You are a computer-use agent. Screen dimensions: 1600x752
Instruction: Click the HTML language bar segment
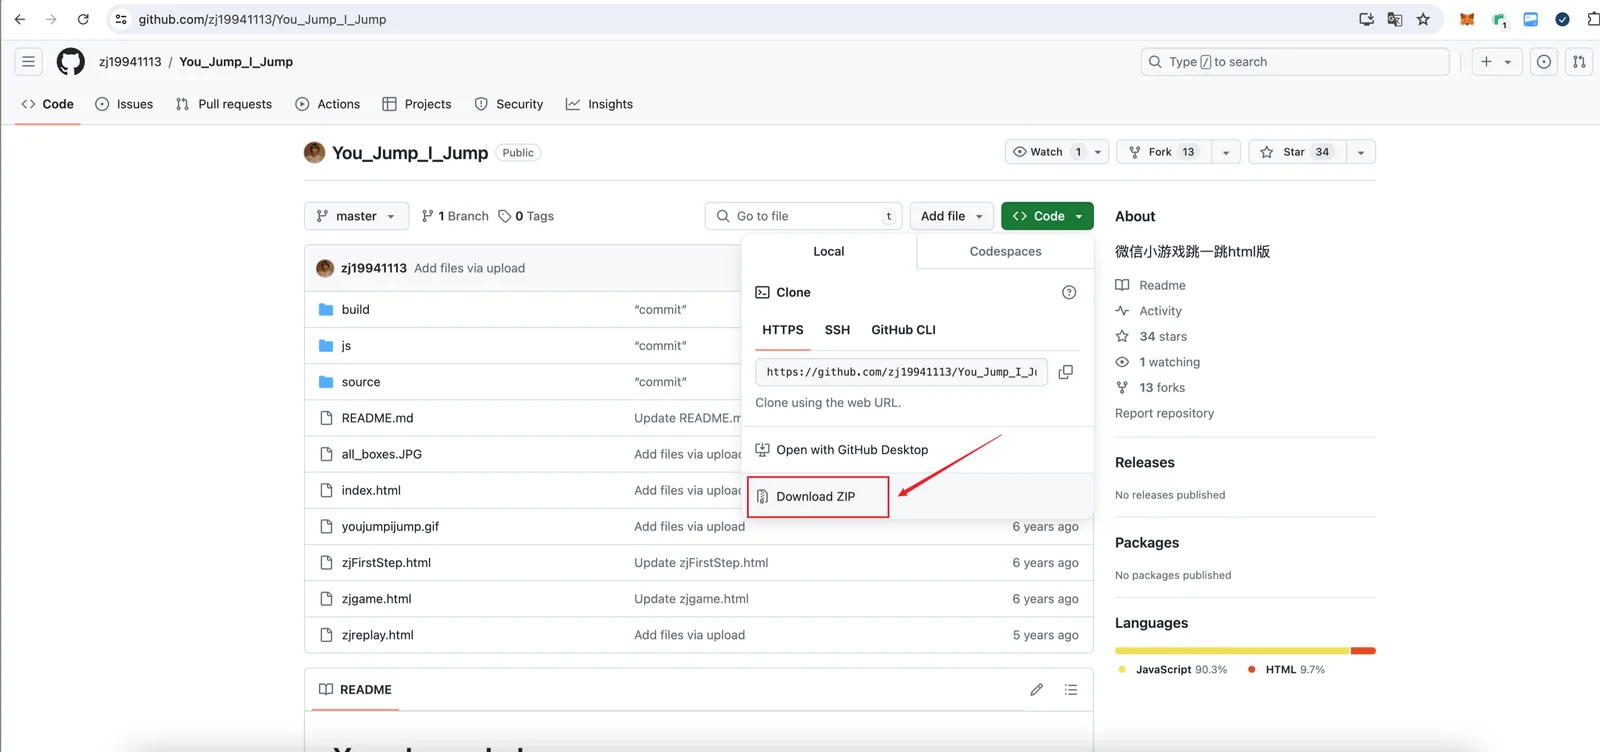tap(1364, 651)
